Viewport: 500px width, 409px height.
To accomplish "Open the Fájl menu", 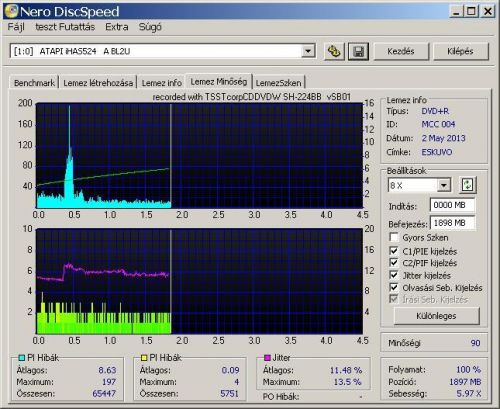I will pyautogui.click(x=16, y=27).
